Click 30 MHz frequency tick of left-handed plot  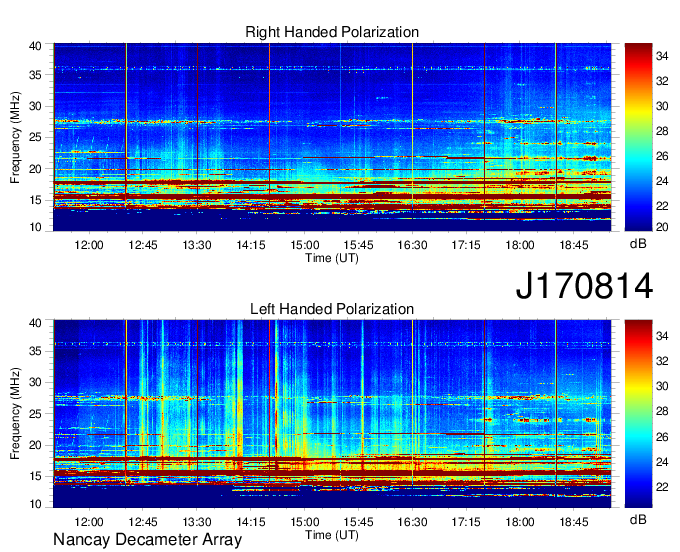click(35, 382)
